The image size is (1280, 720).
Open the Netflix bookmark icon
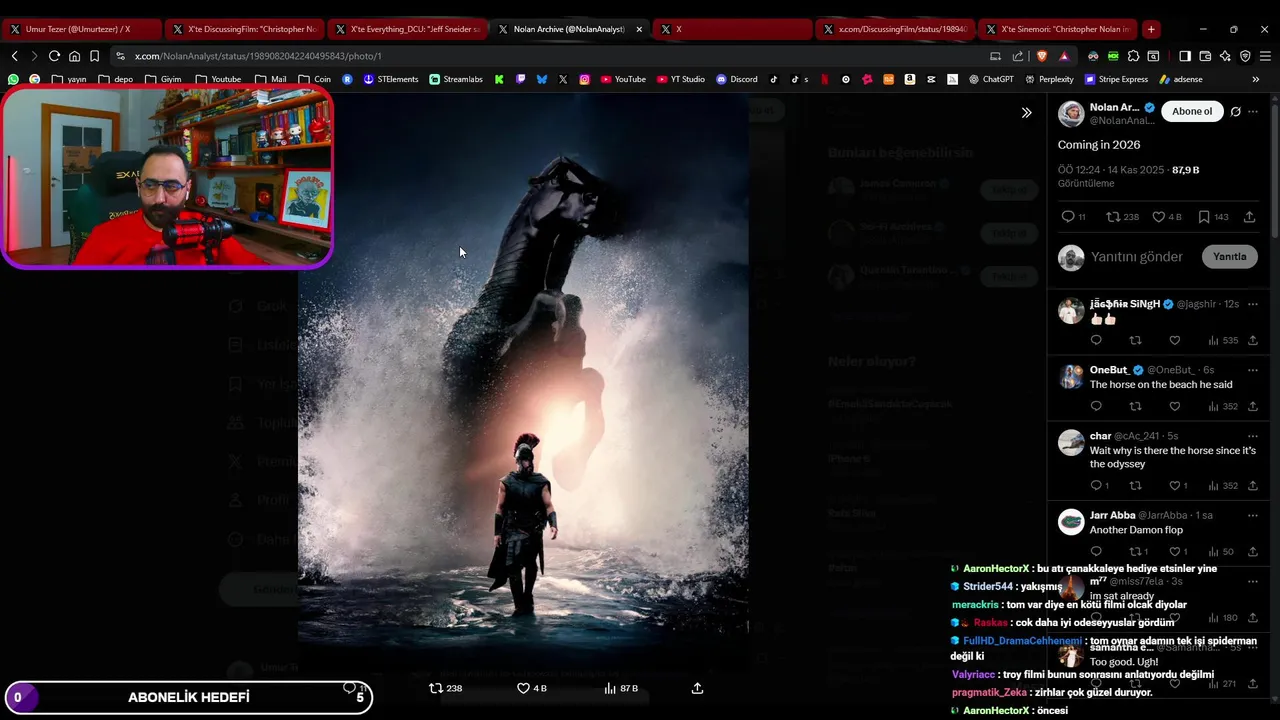click(825, 79)
